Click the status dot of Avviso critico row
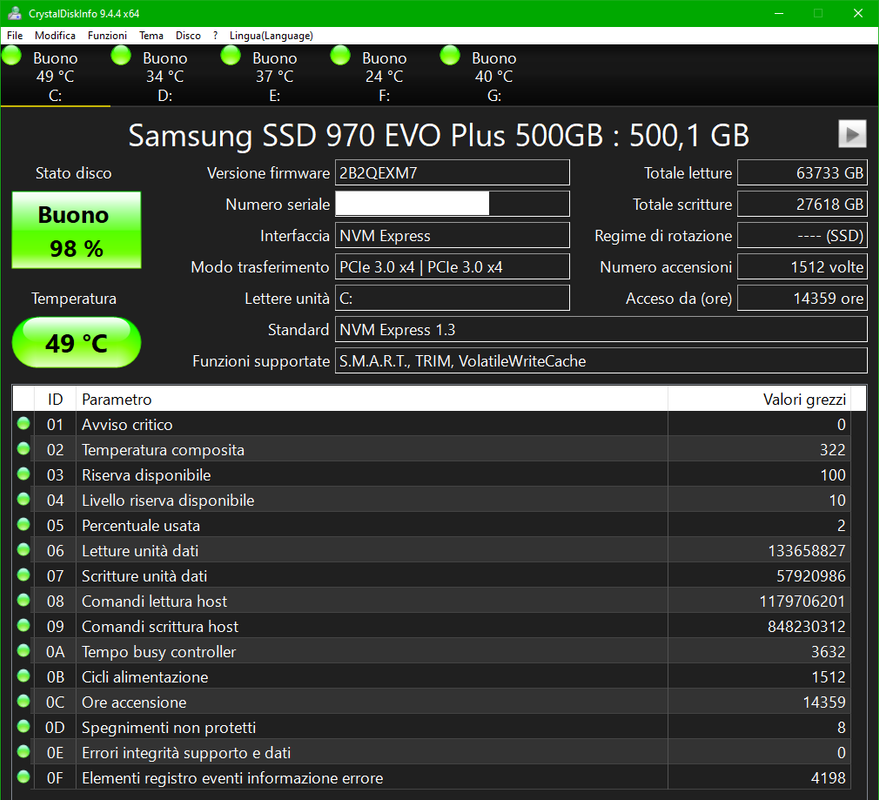 (x=24, y=423)
